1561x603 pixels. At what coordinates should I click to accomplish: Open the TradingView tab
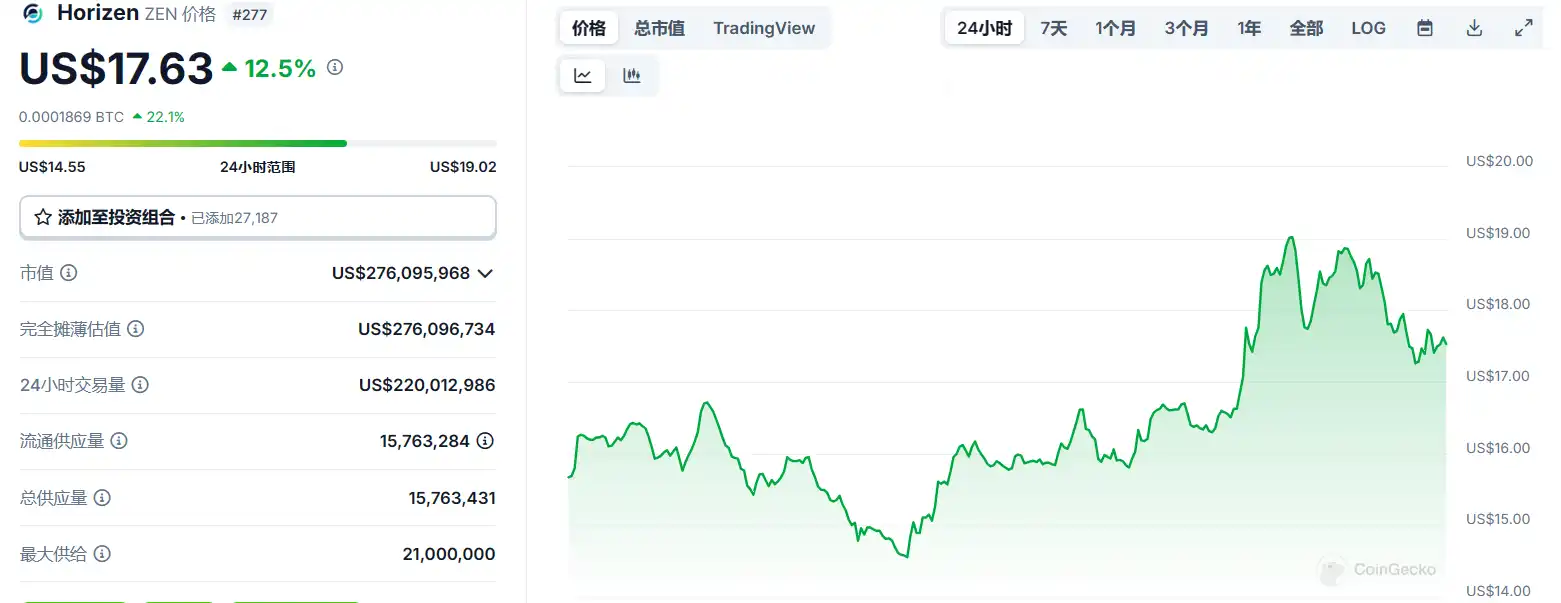pos(764,28)
